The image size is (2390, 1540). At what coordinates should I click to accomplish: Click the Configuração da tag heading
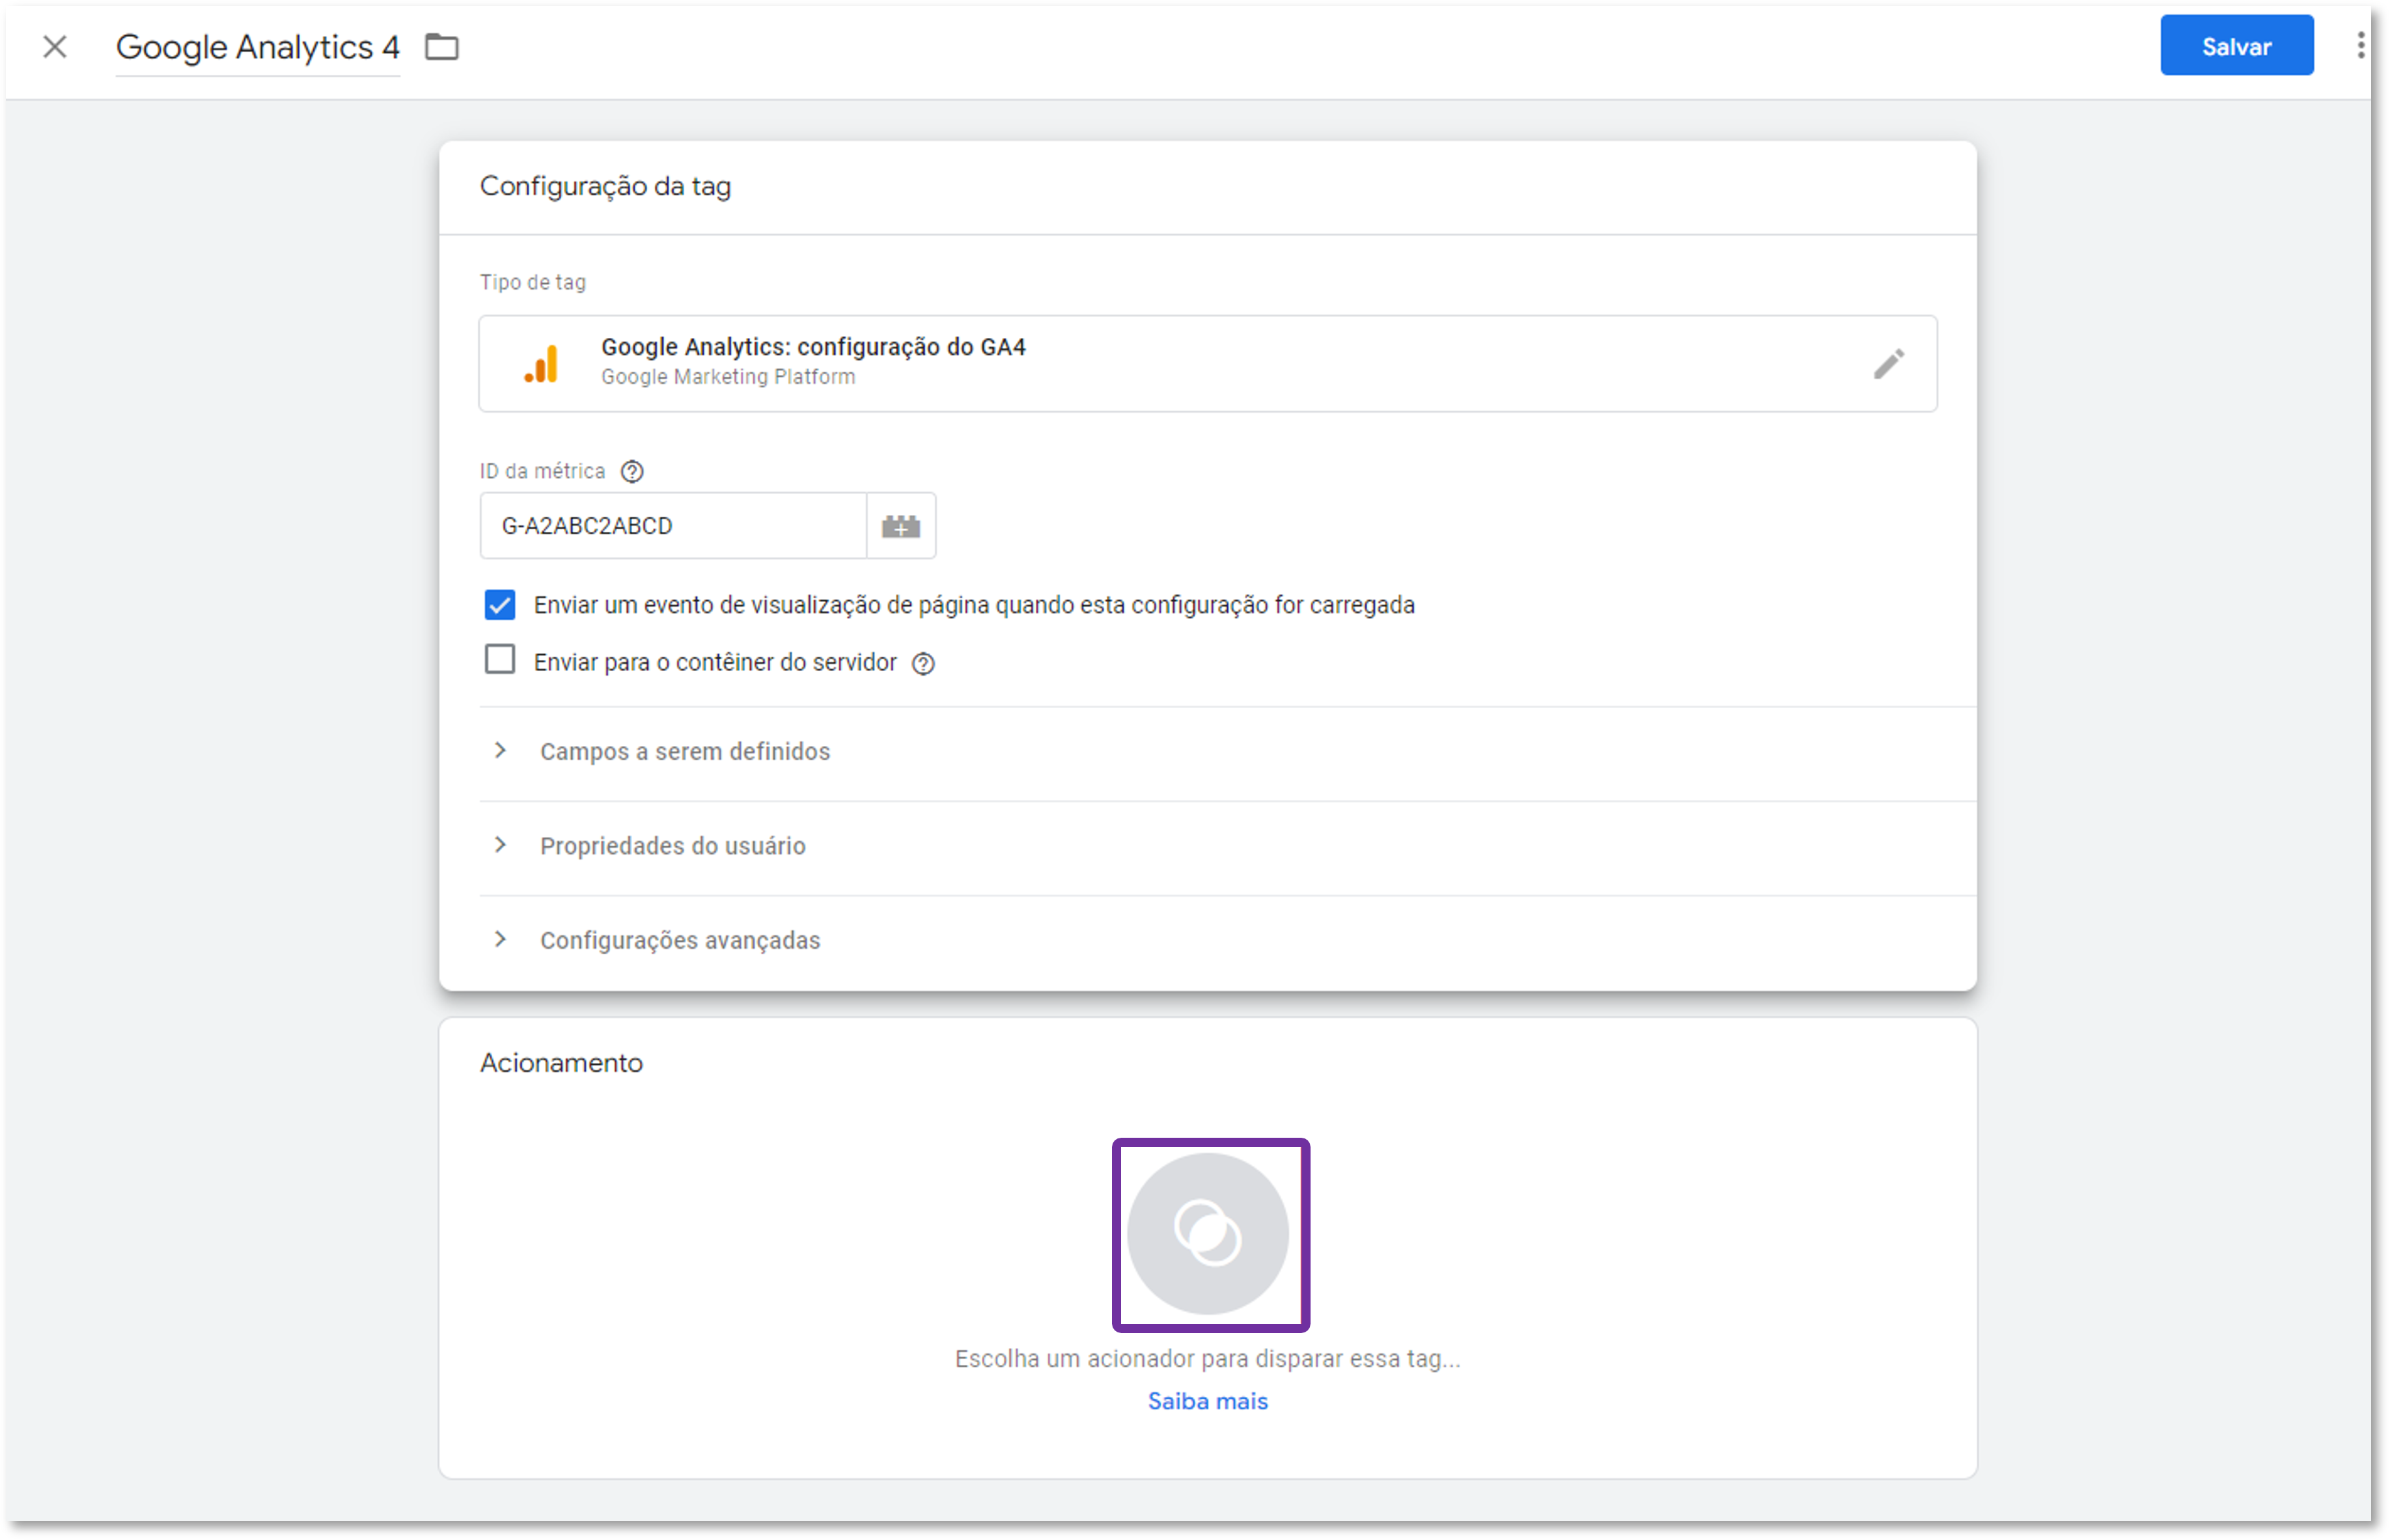point(605,186)
